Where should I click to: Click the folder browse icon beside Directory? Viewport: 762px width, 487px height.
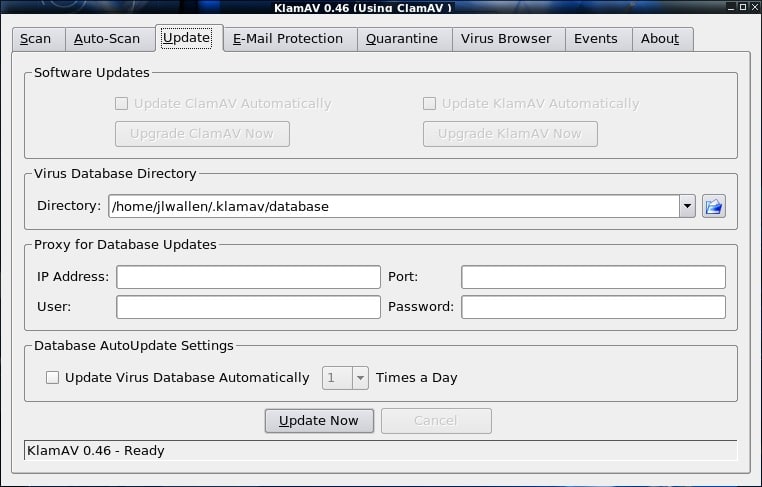[713, 207]
